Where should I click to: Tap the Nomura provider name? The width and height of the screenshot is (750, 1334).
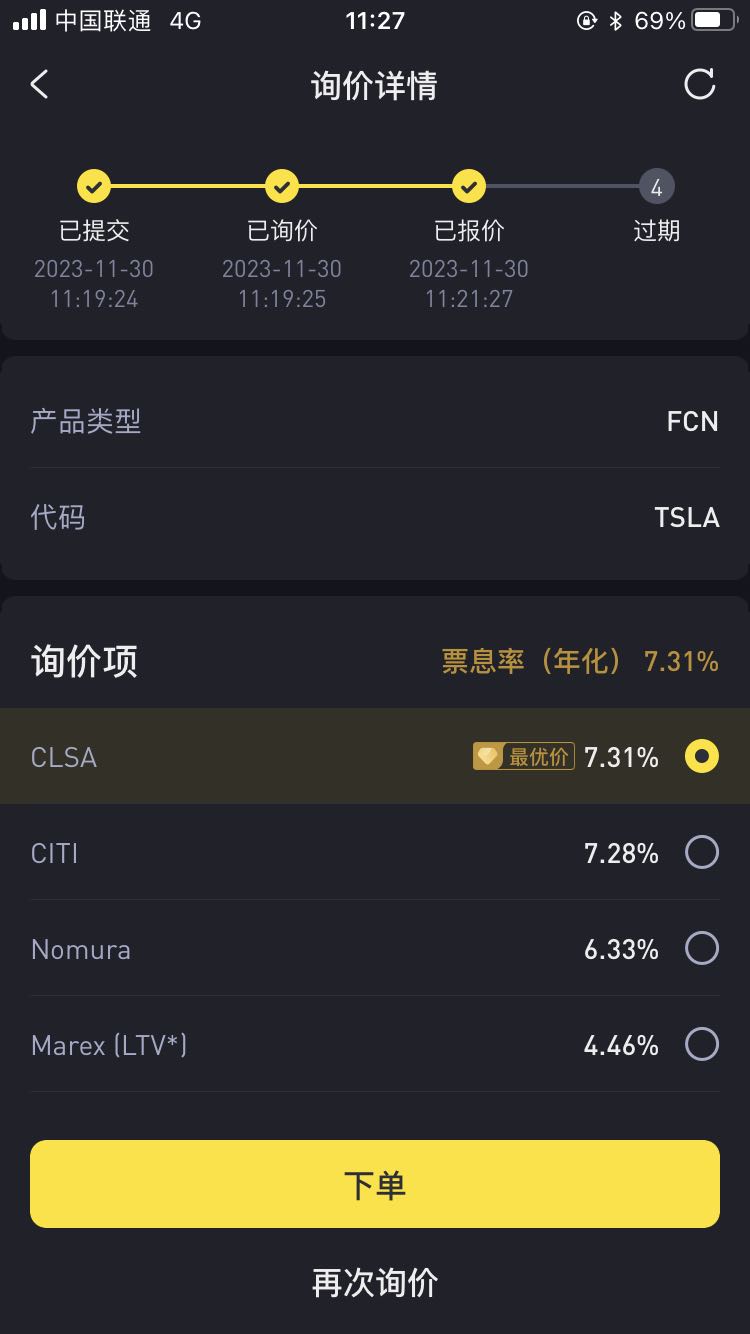81,950
